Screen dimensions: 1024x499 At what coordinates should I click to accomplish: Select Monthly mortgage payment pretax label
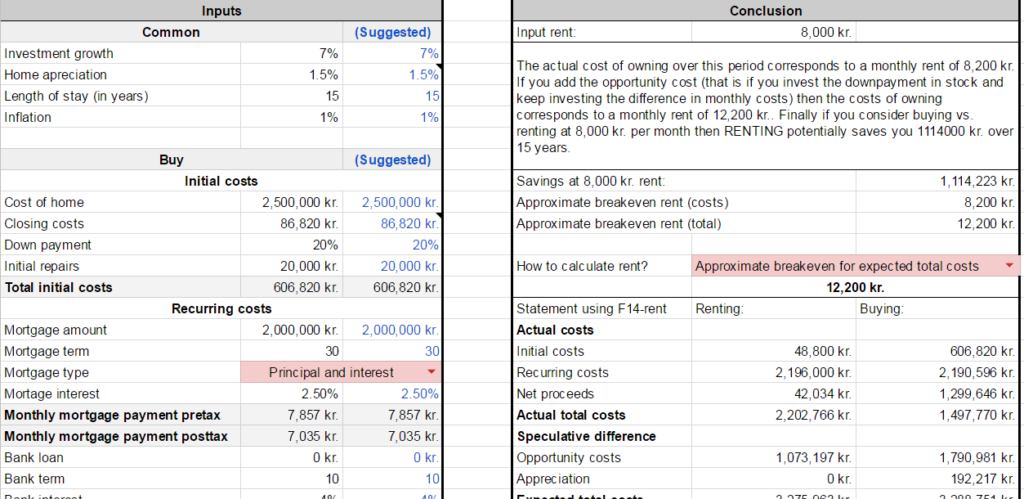pyautogui.click(x=120, y=415)
